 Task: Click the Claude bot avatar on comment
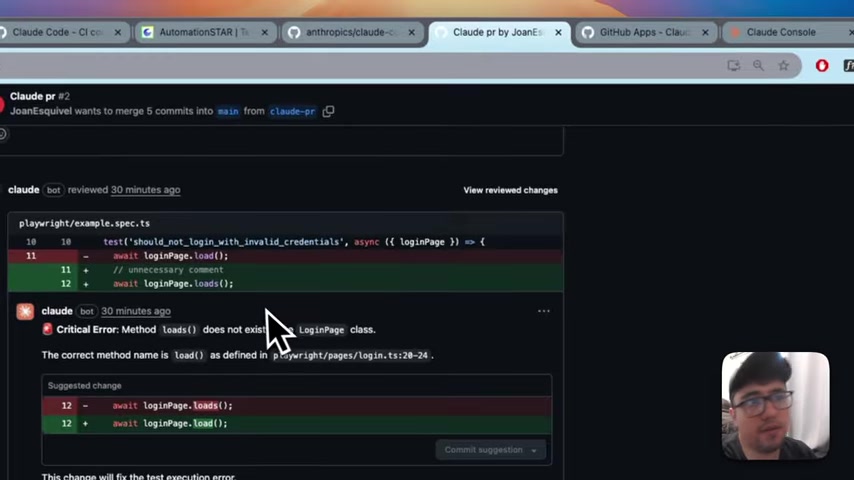click(25, 312)
